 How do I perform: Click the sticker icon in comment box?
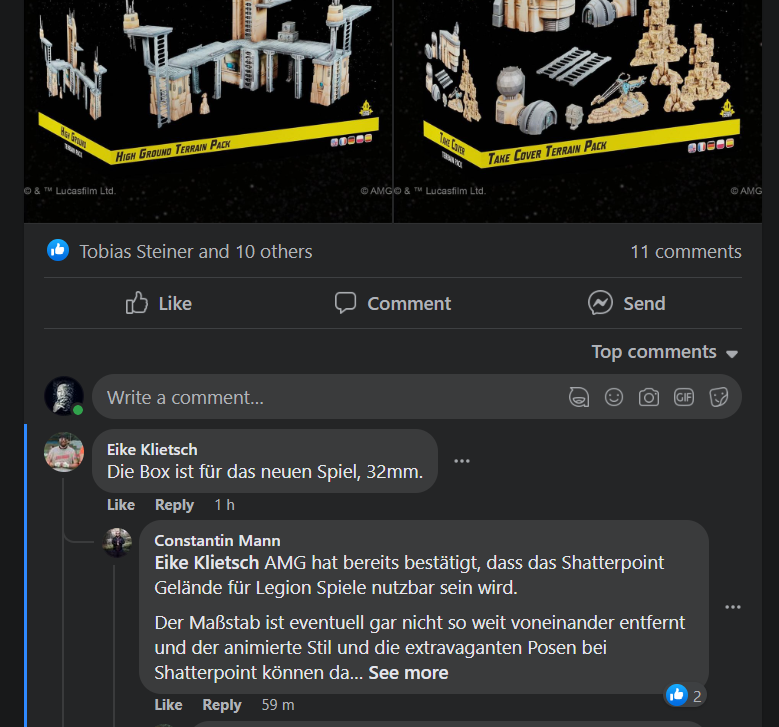pos(718,397)
